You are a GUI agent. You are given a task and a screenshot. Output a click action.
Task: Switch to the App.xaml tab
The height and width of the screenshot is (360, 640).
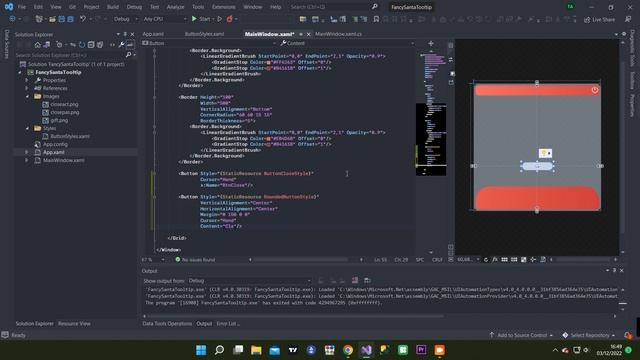pyautogui.click(x=153, y=34)
